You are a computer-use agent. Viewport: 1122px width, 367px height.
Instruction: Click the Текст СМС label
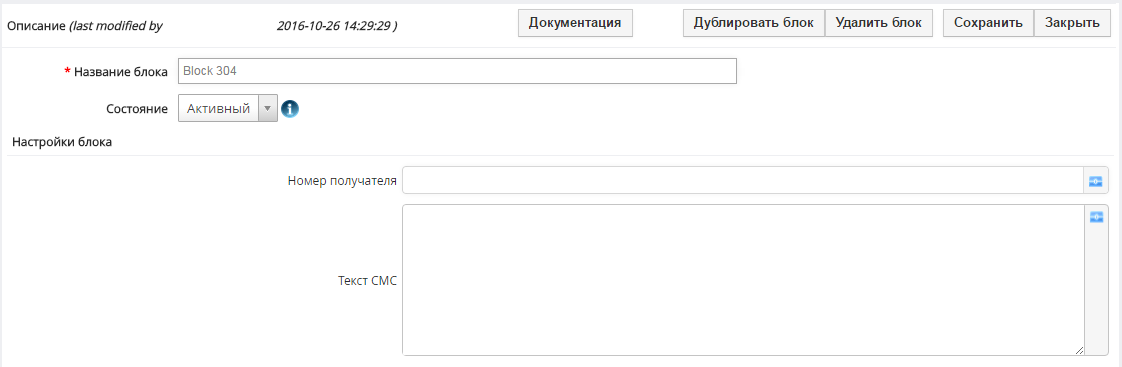click(367, 280)
